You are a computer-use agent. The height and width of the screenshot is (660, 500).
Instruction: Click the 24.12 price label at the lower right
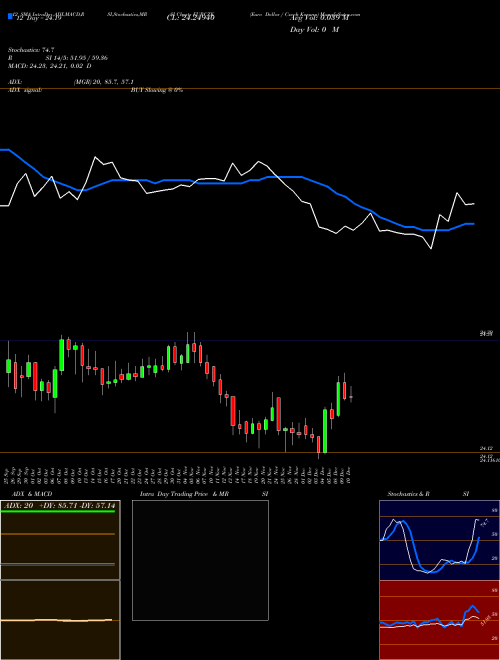pyautogui.click(x=486, y=449)
